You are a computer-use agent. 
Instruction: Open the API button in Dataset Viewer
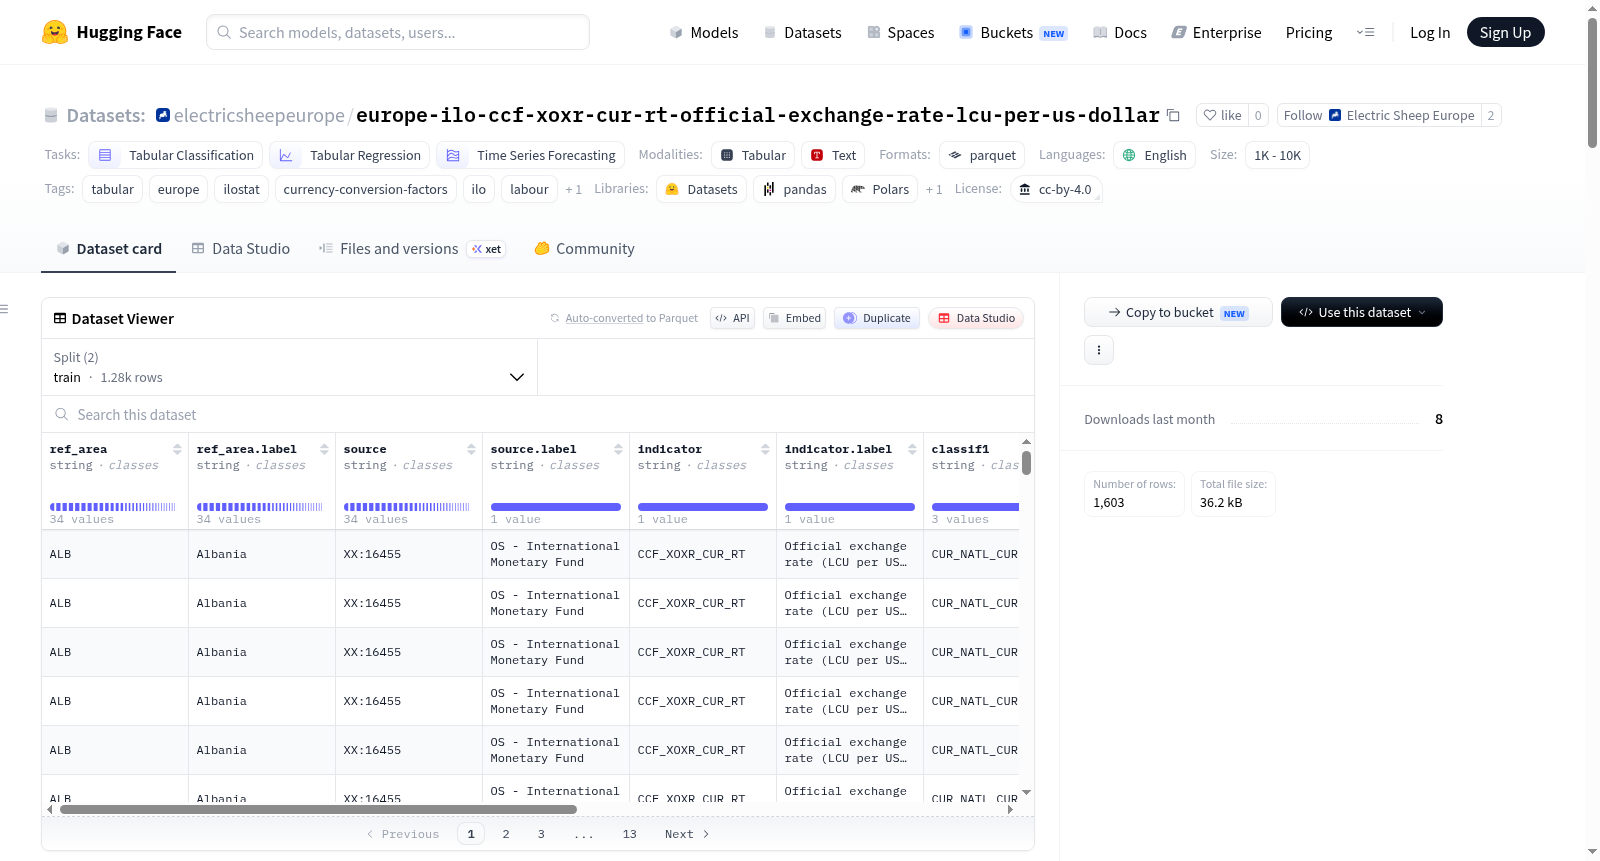pos(732,318)
